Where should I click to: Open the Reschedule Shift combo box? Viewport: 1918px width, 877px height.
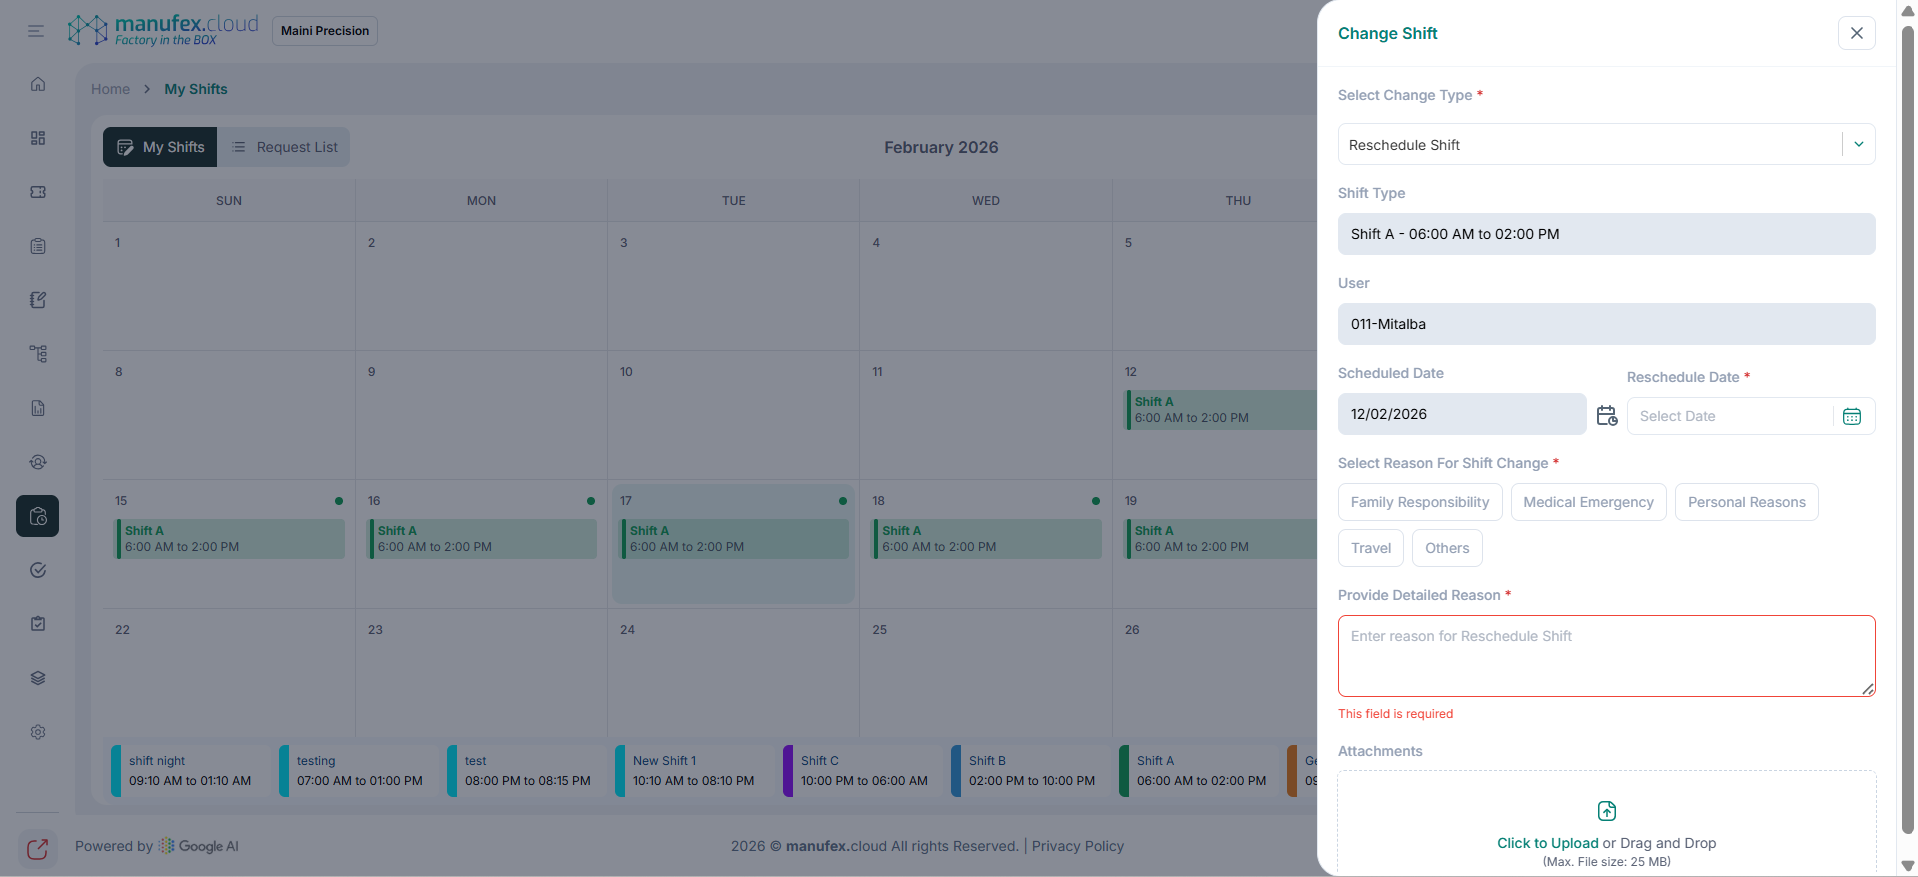[1606, 144]
